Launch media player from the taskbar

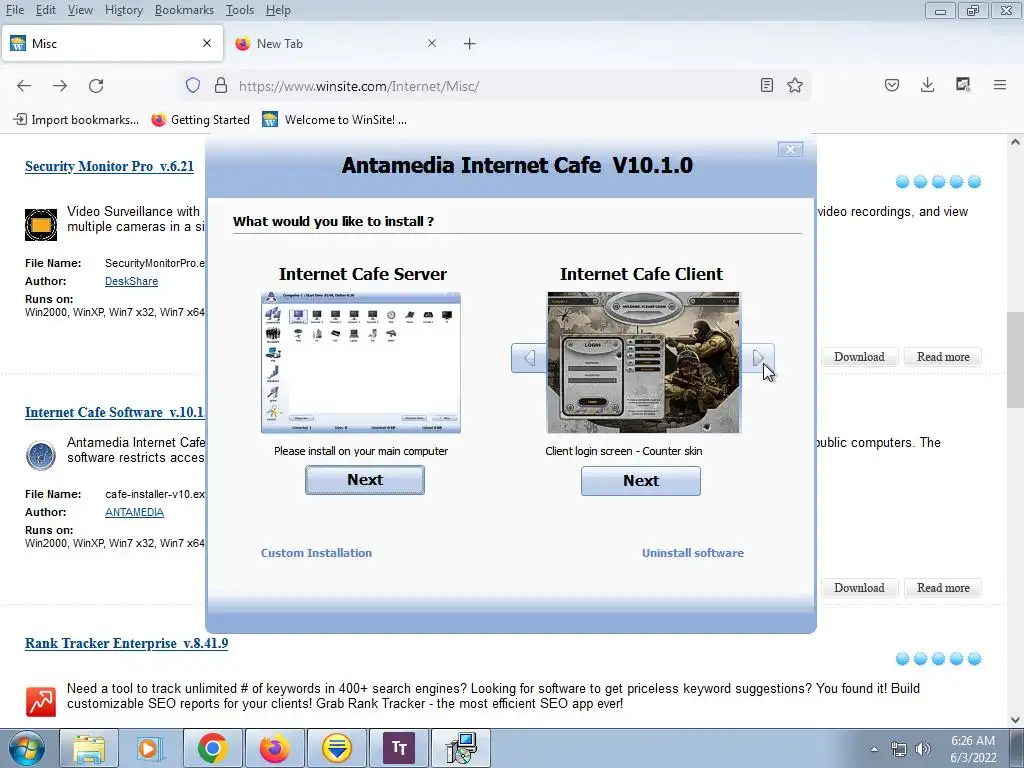click(150, 748)
